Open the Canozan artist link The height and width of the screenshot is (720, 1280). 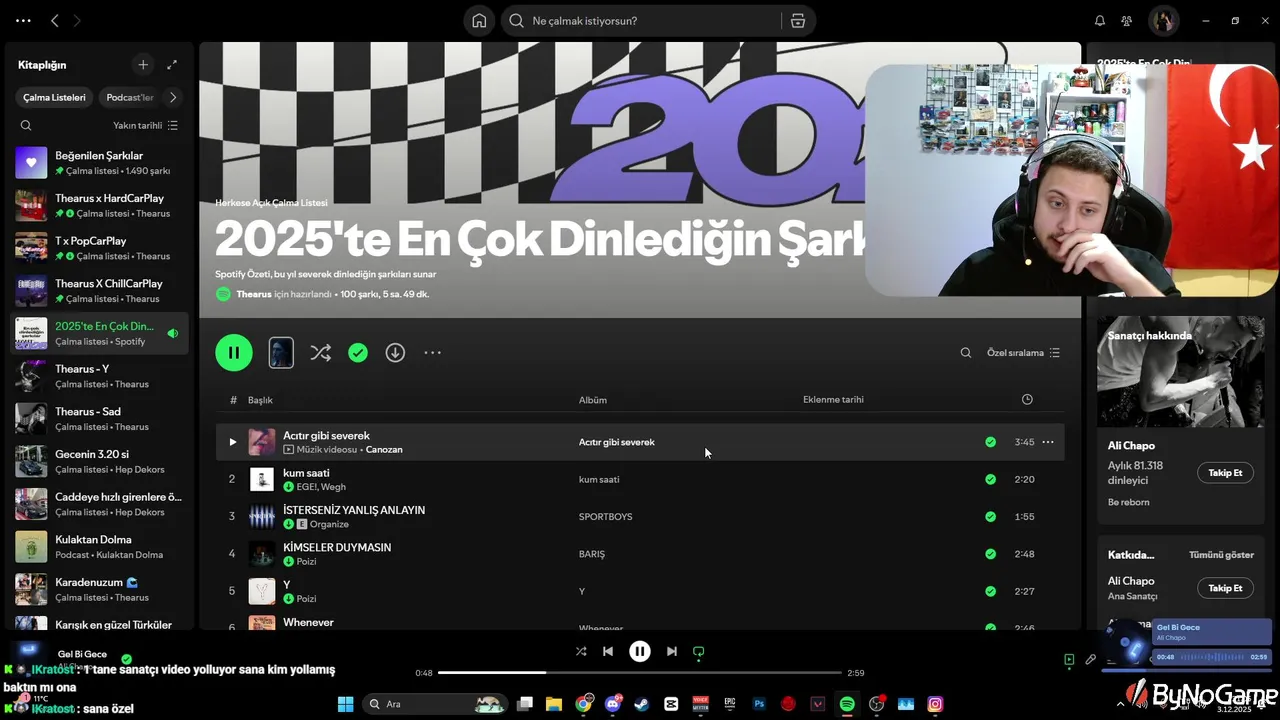tap(384, 450)
